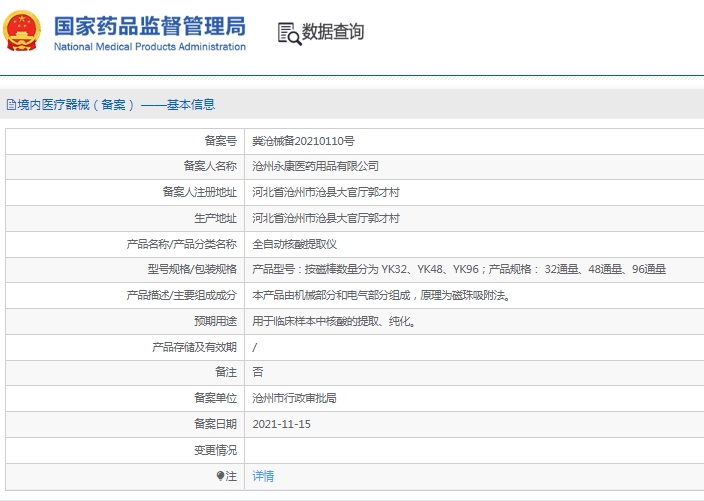
Task: Click the 型号规格/包装规格 label
Action: (x=192, y=269)
